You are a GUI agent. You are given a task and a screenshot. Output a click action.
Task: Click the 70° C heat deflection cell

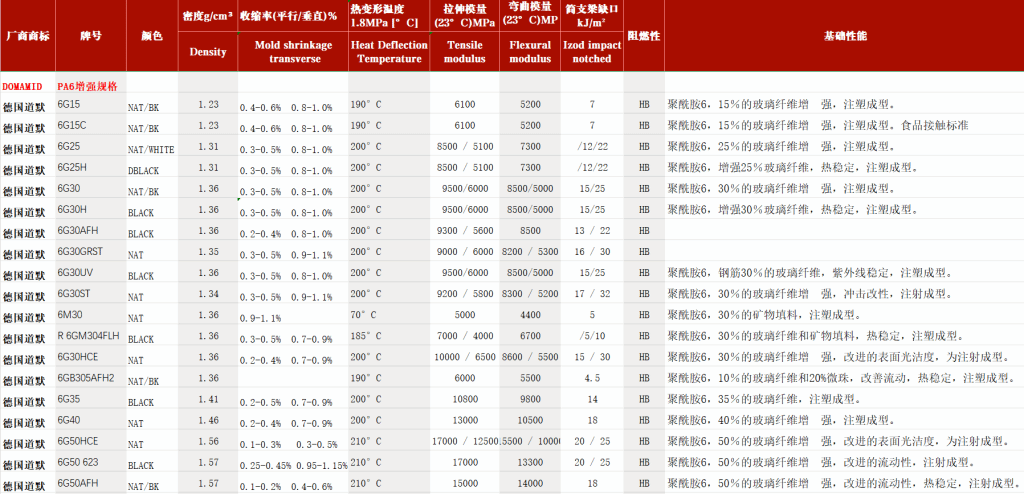point(364,314)
